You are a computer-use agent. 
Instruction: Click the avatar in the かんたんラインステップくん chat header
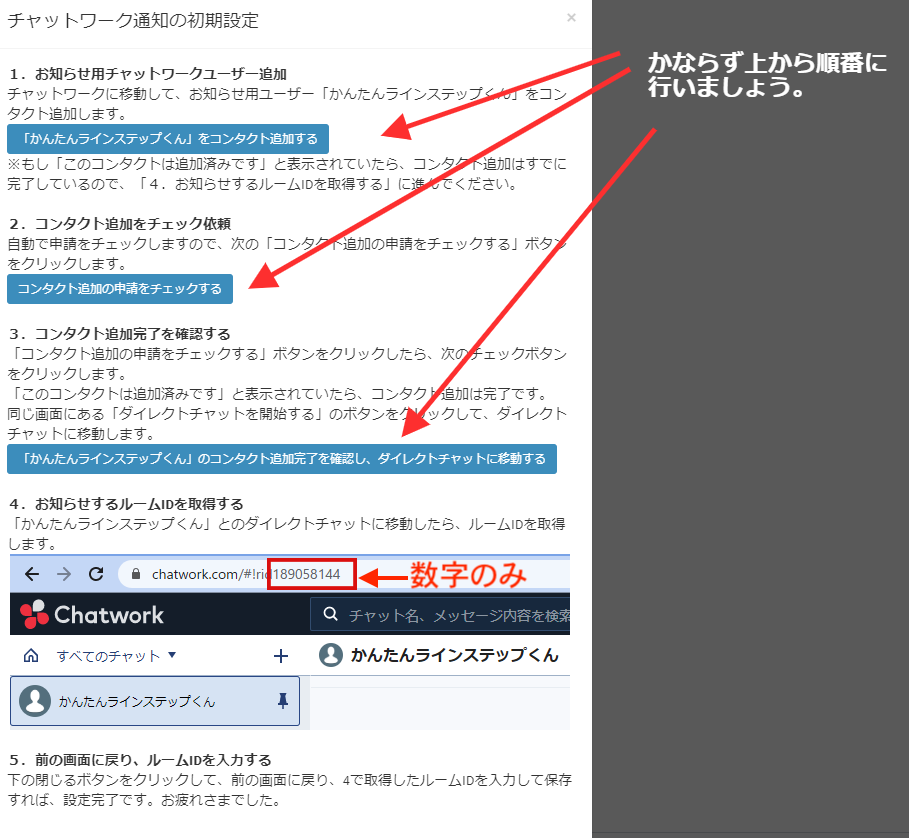331,655
